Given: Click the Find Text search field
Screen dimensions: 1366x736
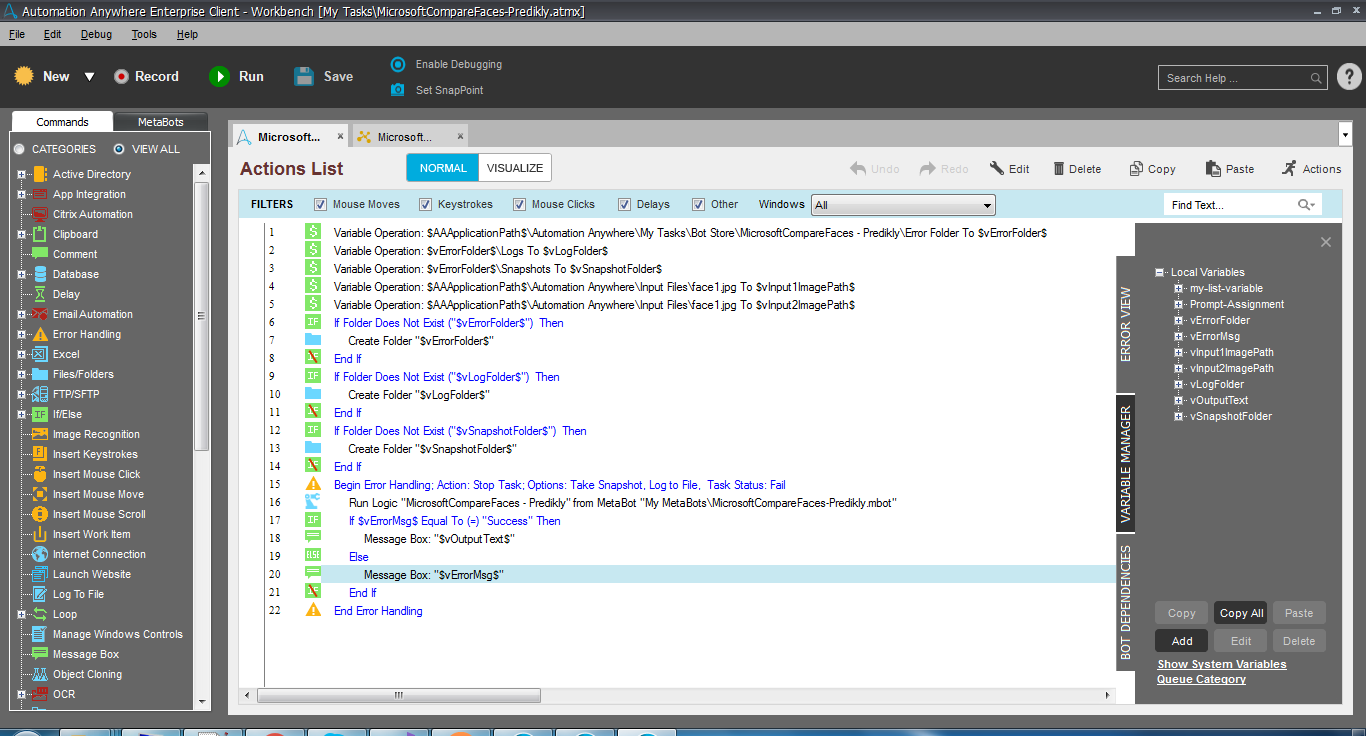Looking at the screenshot, I should click(1230, 205).
